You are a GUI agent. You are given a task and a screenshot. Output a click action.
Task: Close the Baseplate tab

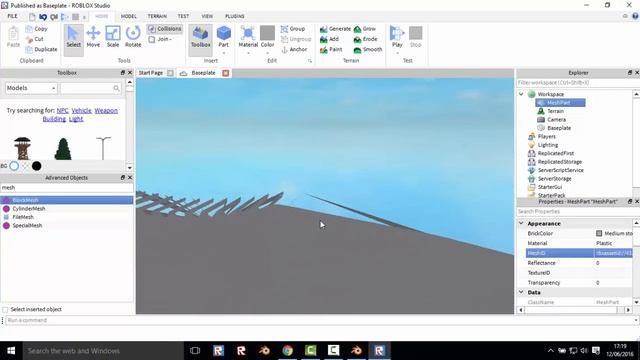pyautogui.click(x=226, y=73)
